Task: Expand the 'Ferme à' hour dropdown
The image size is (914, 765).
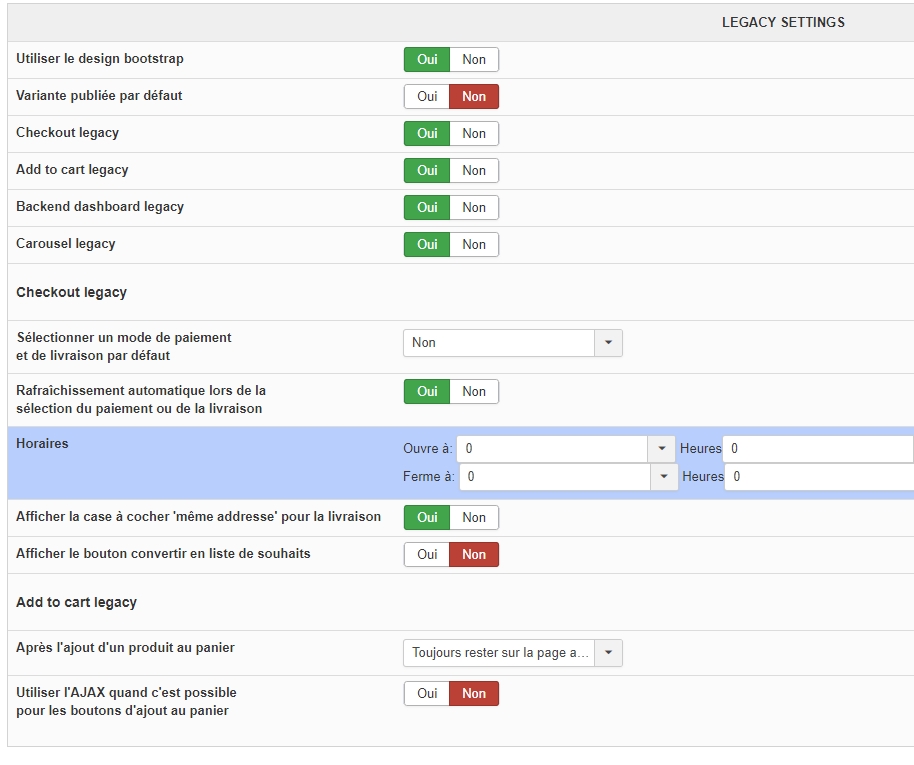Action: 664,477
